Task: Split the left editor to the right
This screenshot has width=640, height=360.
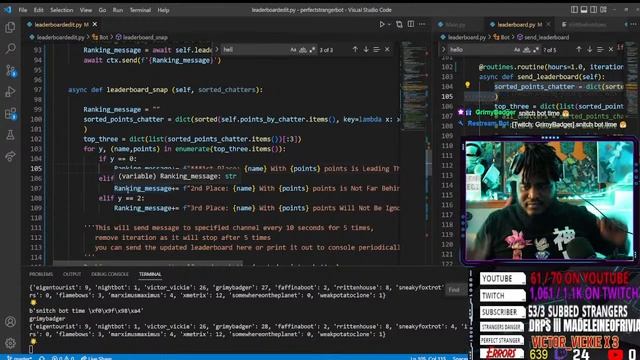Action: click(411, 24)
